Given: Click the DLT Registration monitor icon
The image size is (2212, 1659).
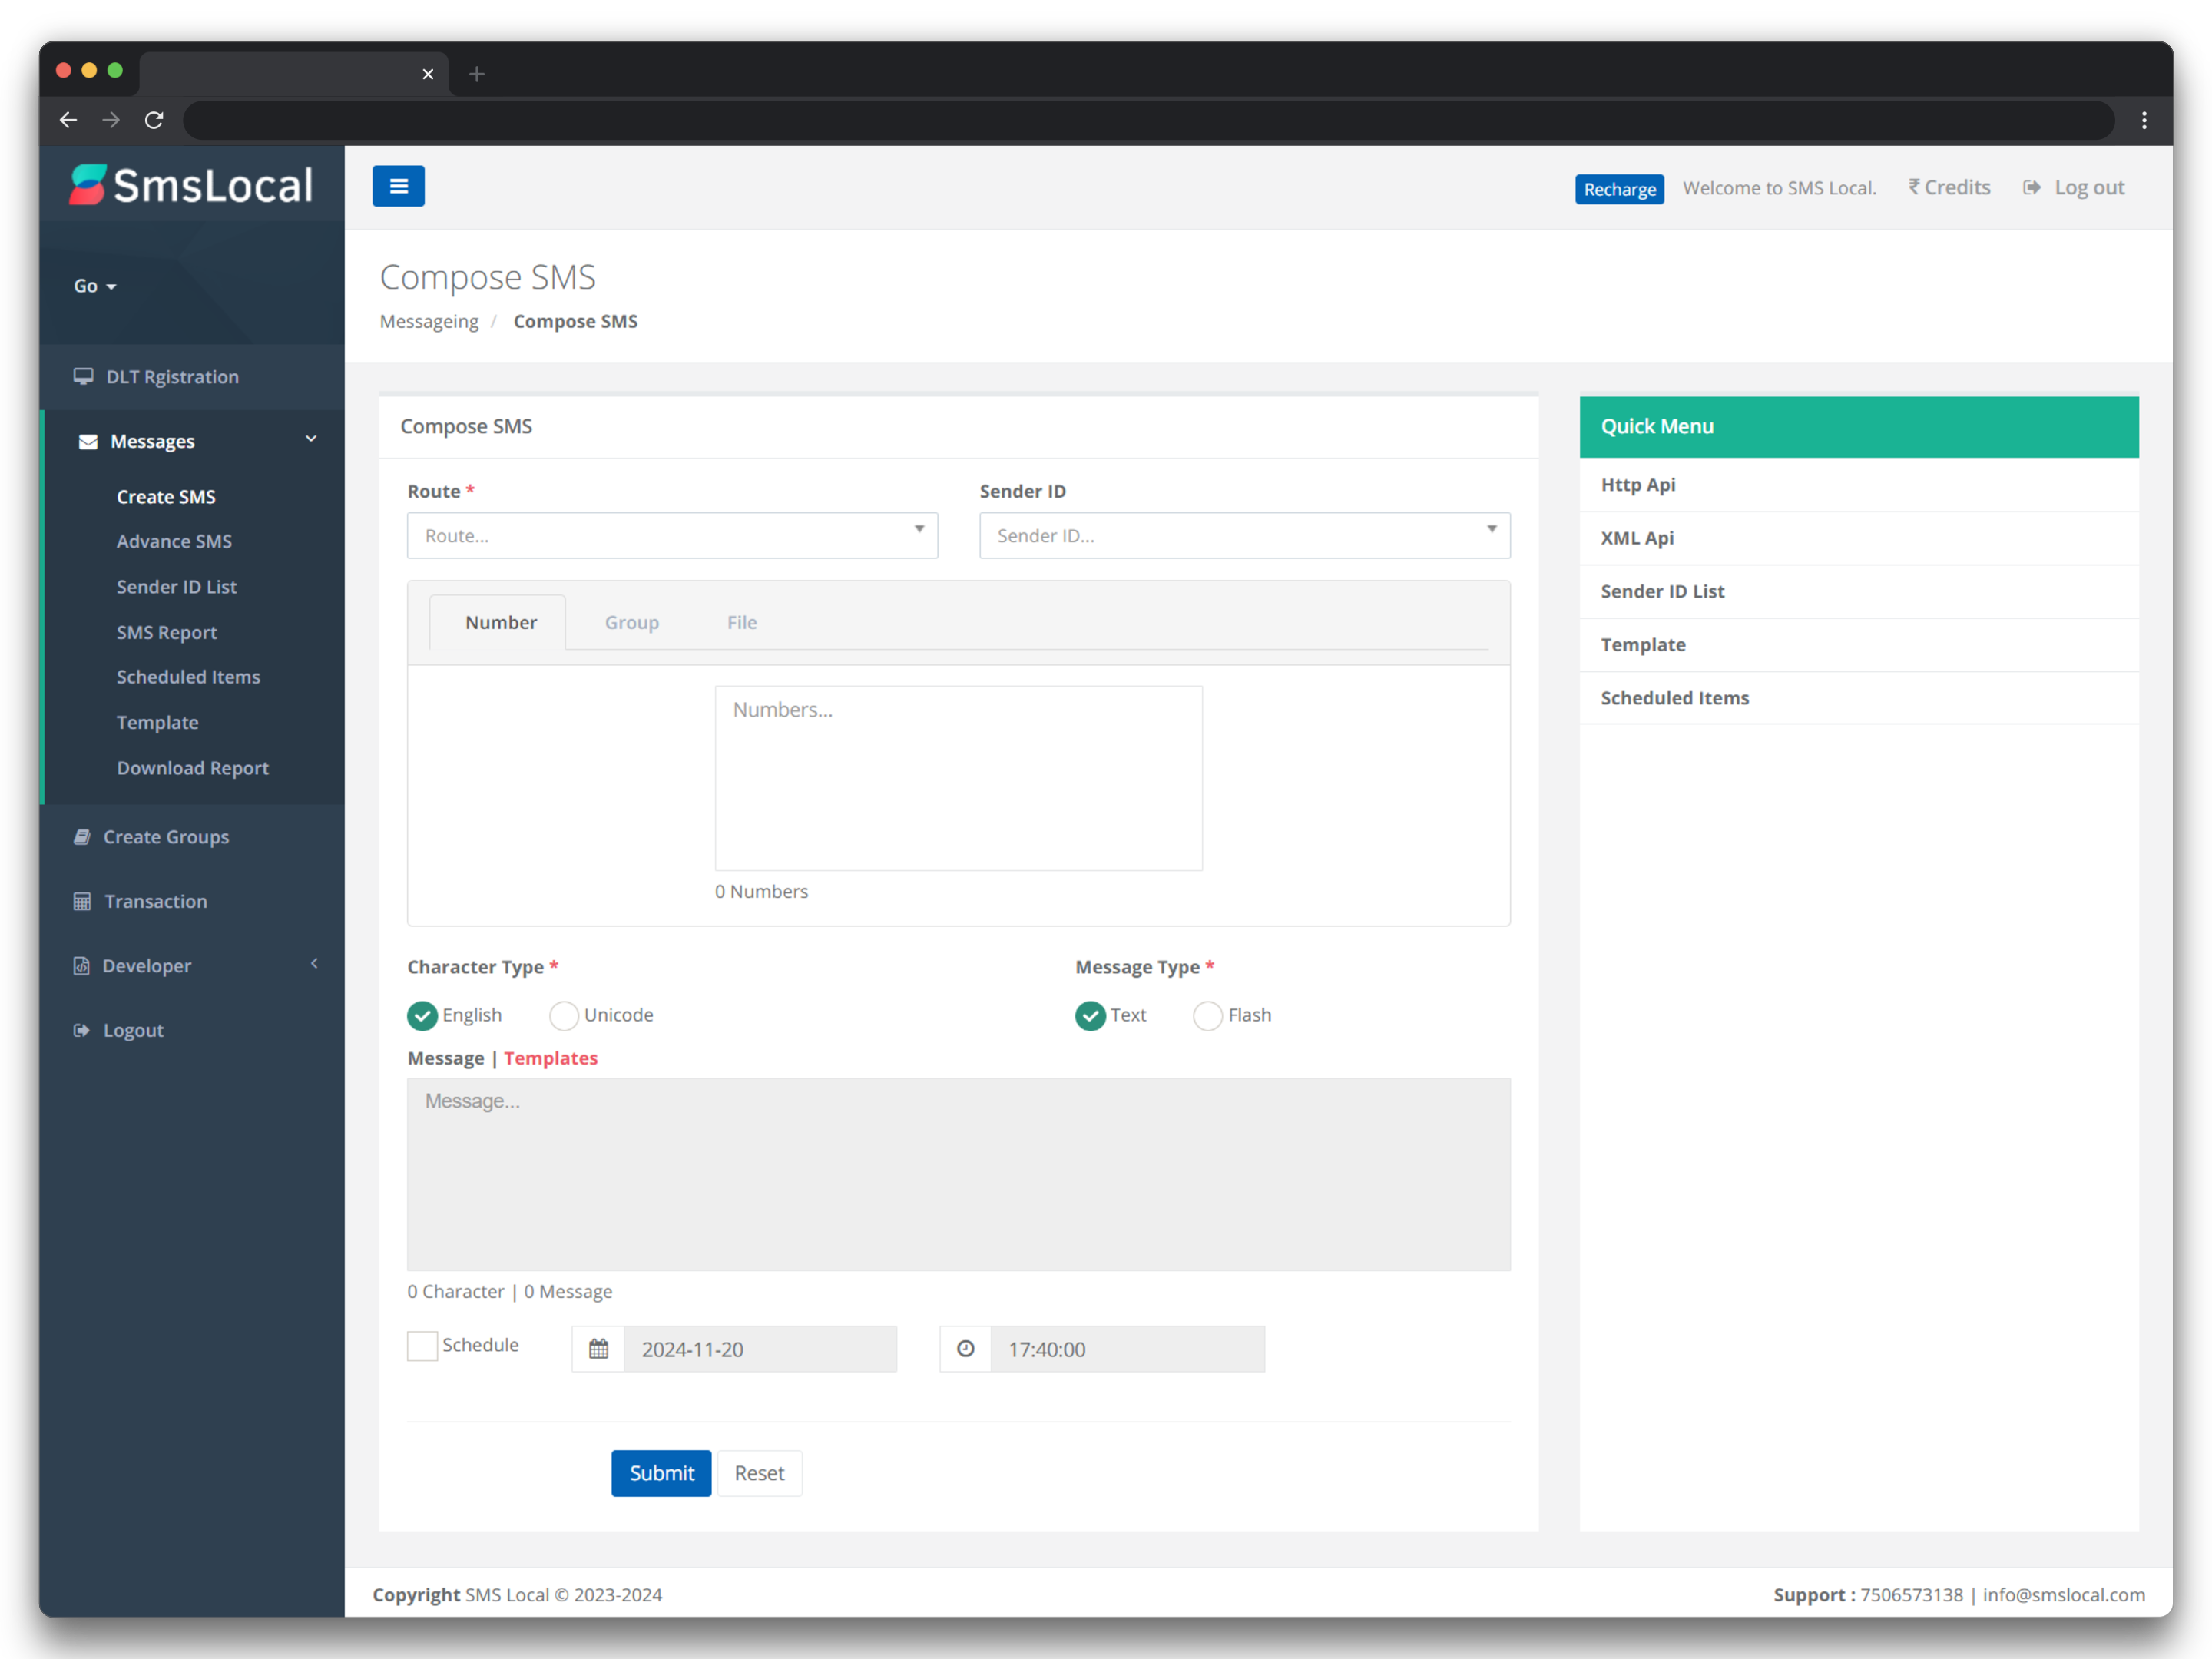Looking at the screenshot, I should click(x=83, y=377).
